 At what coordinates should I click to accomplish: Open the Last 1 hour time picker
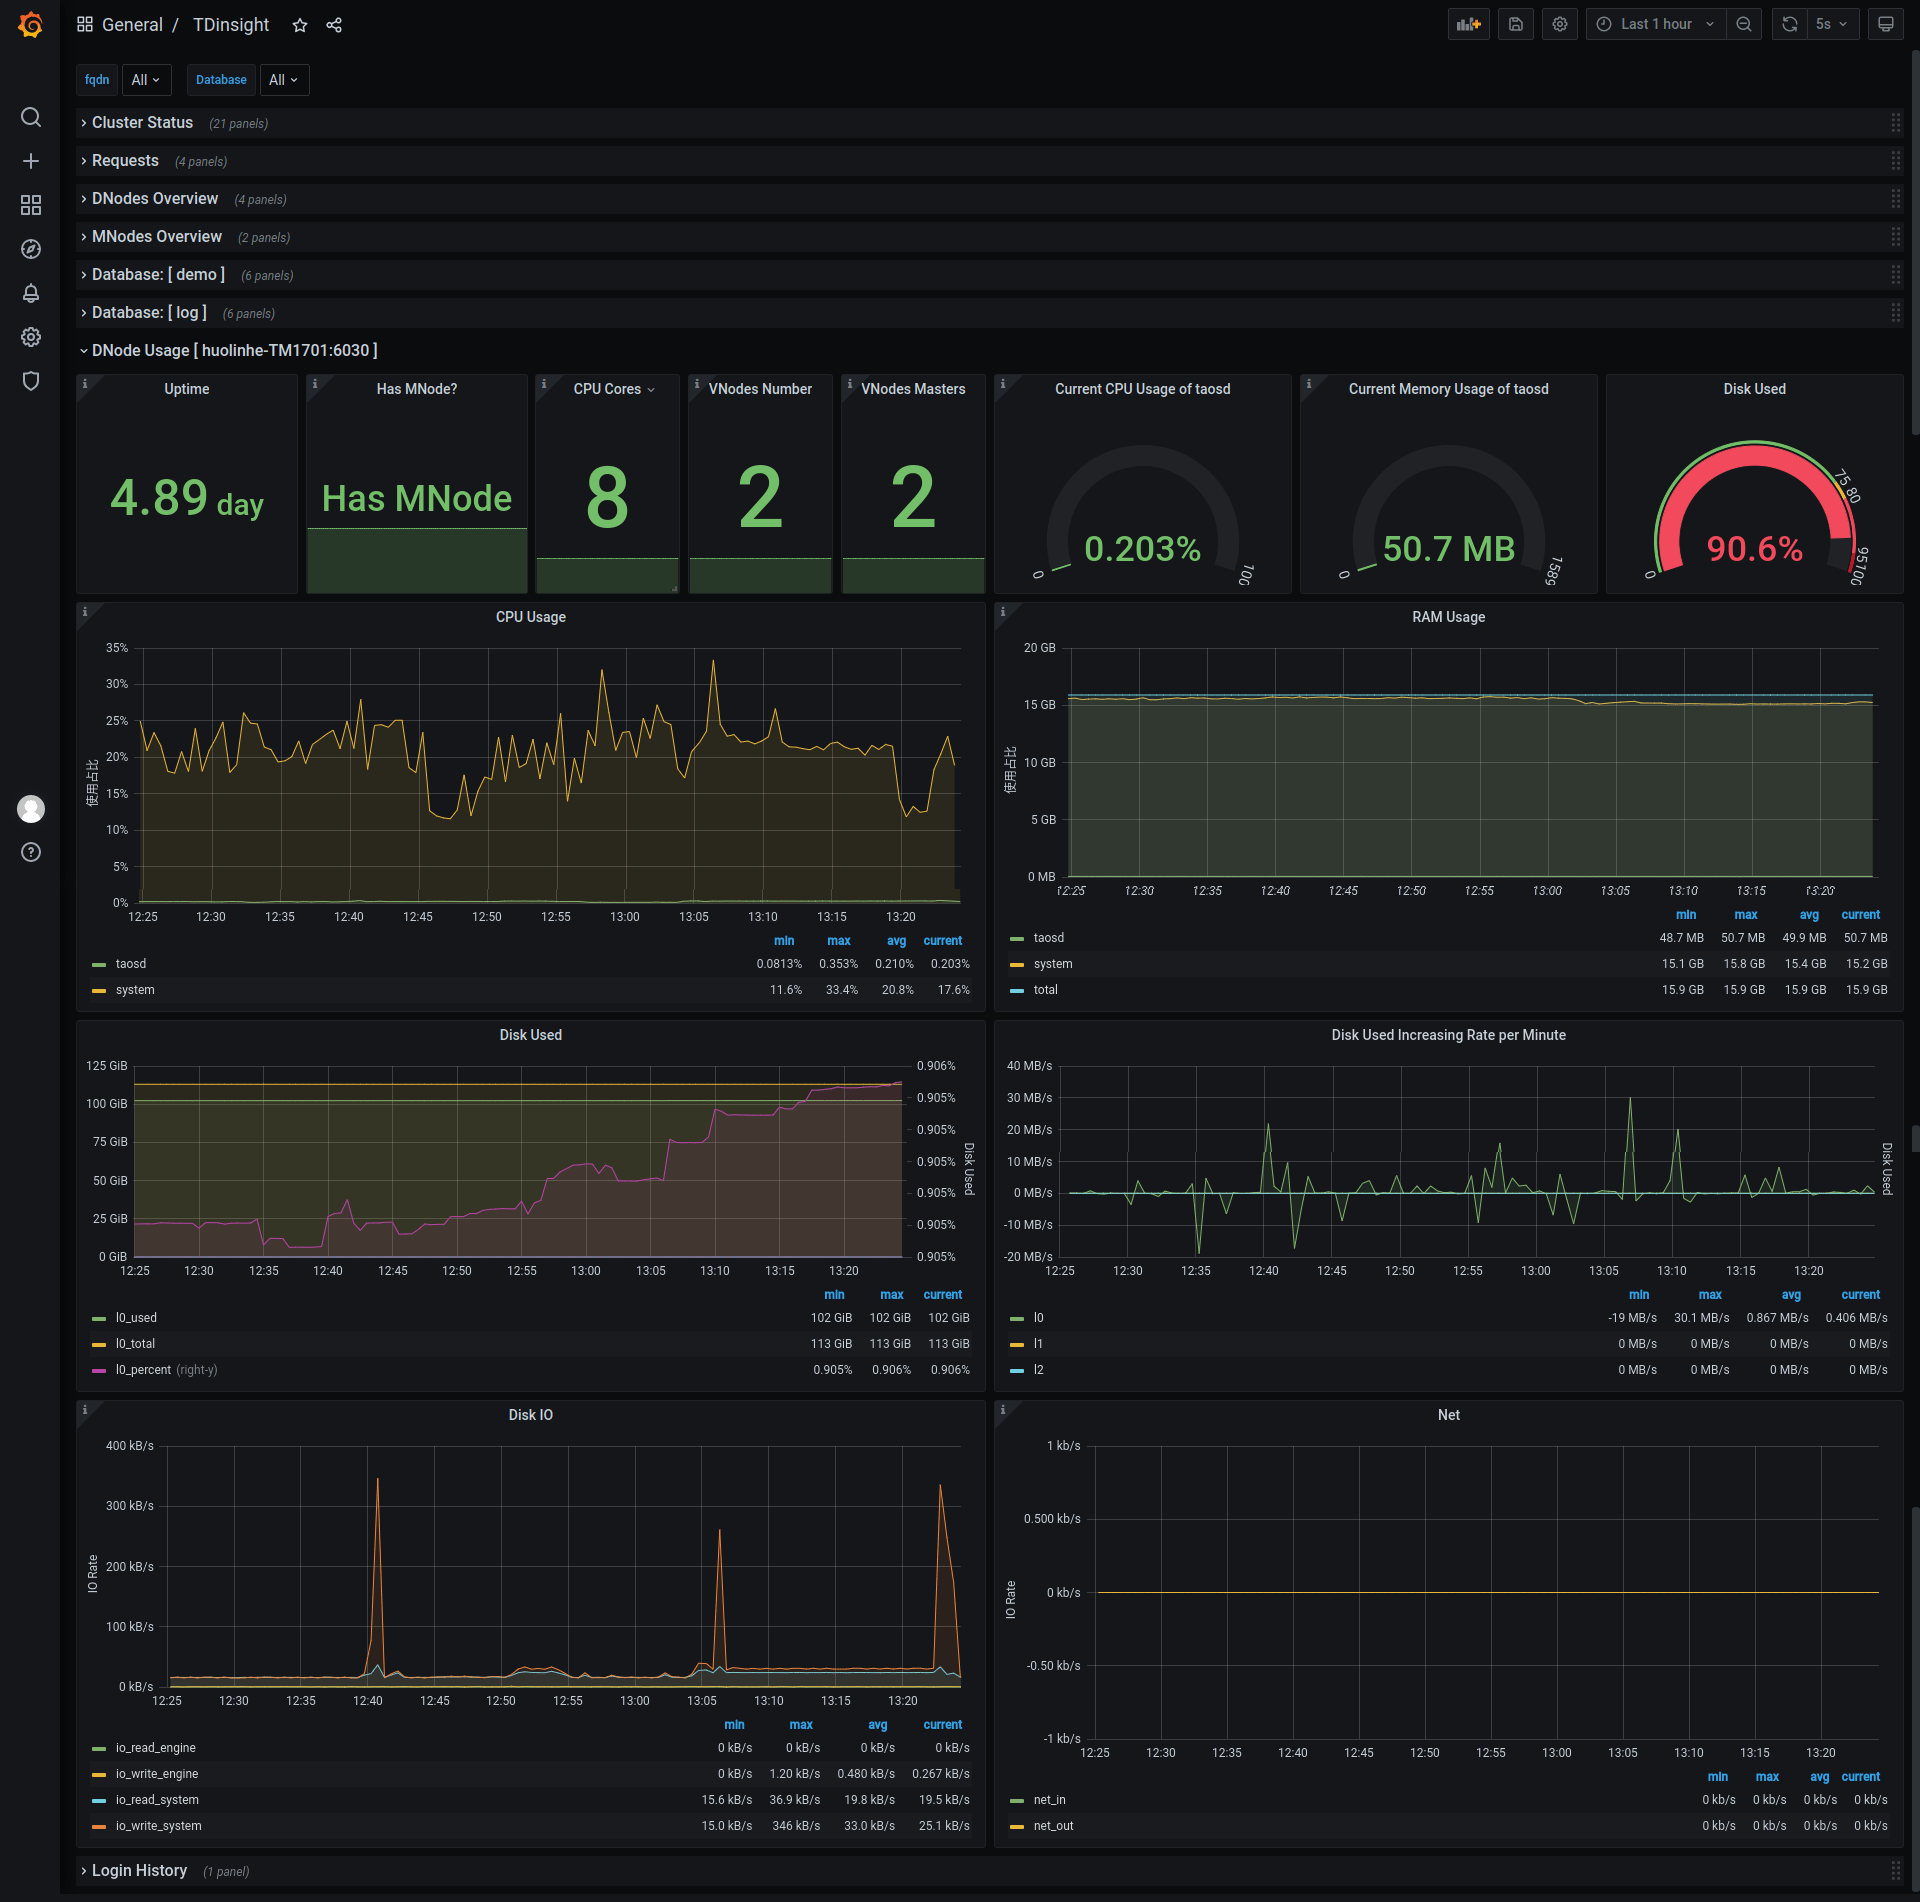pyautogui.click(x=1655, y=24)
